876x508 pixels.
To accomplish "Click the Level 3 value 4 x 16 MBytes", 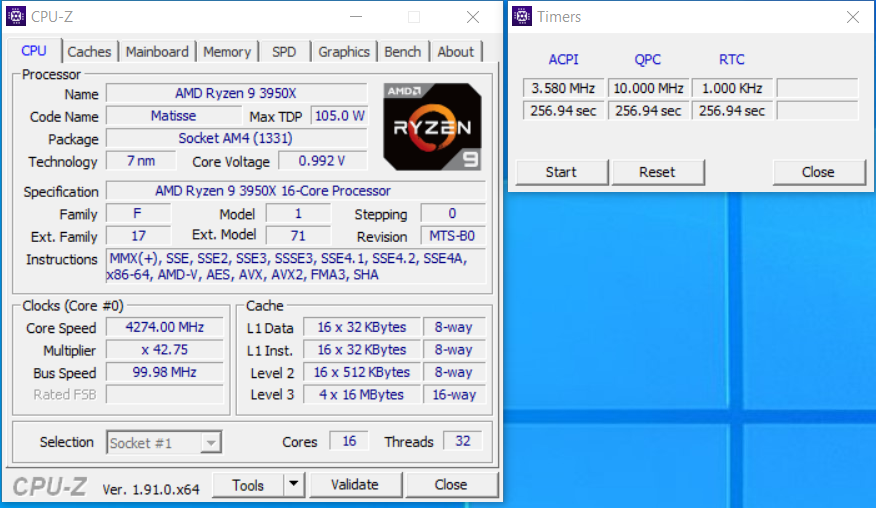I will [362, 395].
